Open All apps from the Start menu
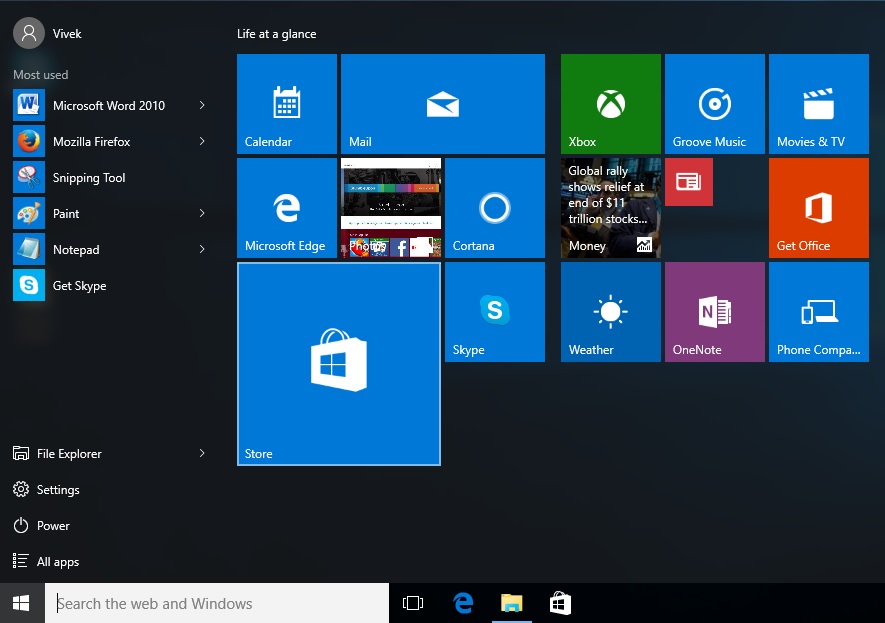Screen dimensions: 885x623 pyautogui.click(x=57, y=561)
